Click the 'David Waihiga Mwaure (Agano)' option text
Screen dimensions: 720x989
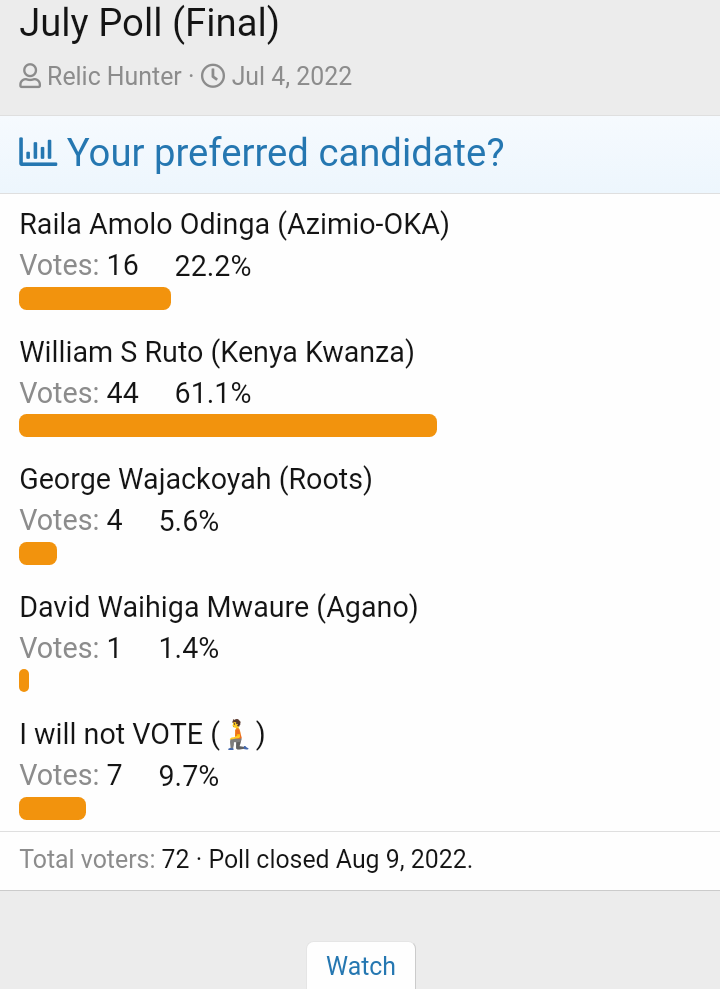click(219, 607)
